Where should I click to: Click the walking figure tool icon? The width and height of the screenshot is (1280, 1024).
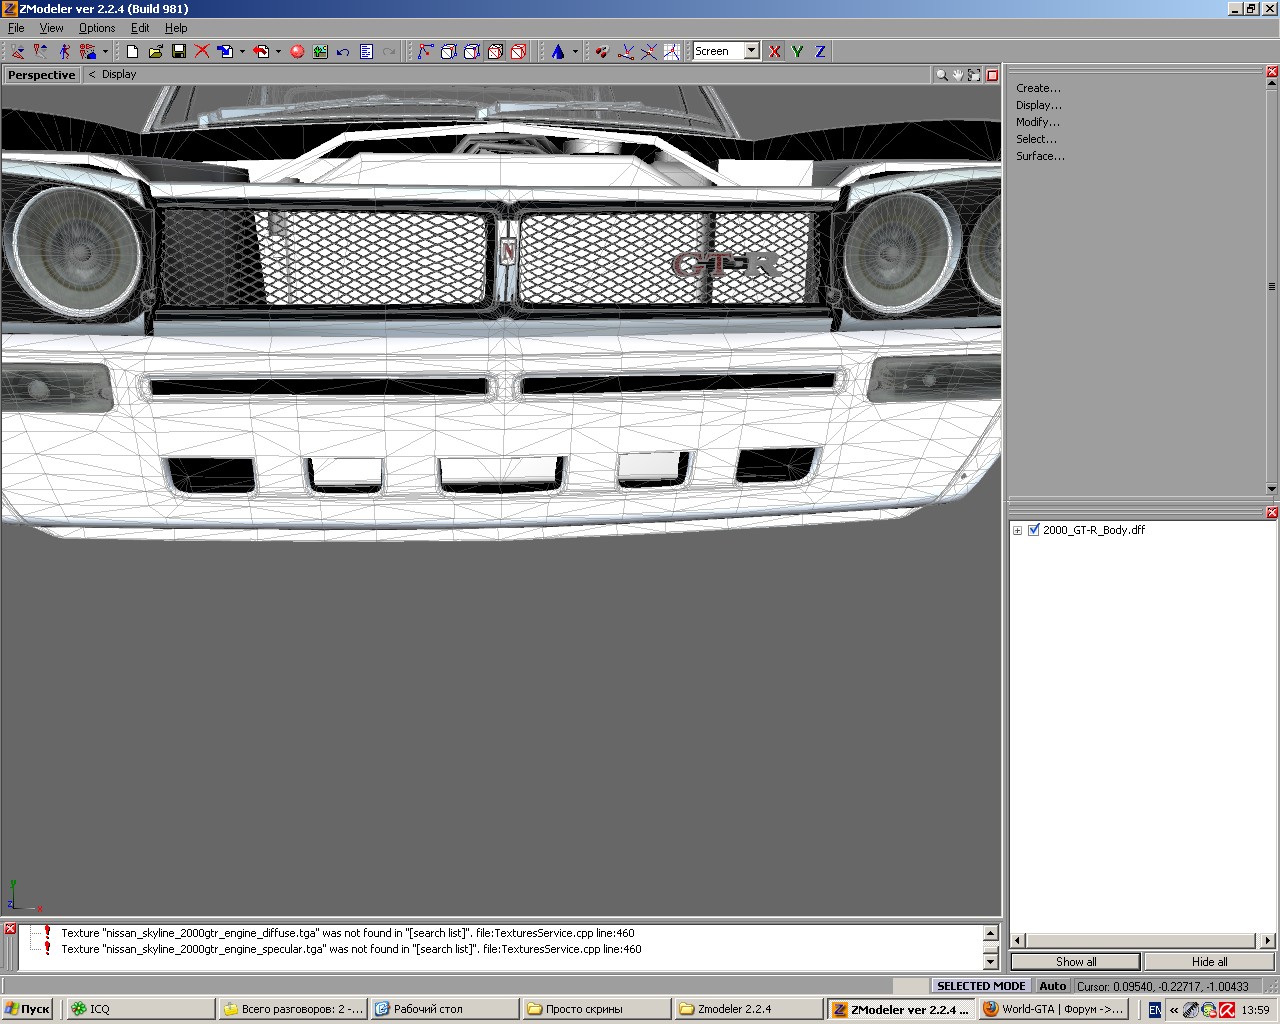point(64,51)
